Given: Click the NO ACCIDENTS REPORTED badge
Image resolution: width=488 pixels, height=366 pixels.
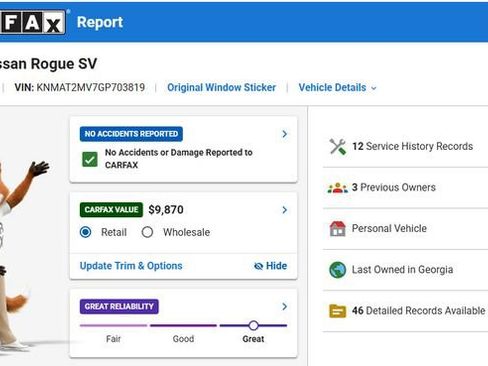Looking at the screenshot, I should tap(131, 134).
